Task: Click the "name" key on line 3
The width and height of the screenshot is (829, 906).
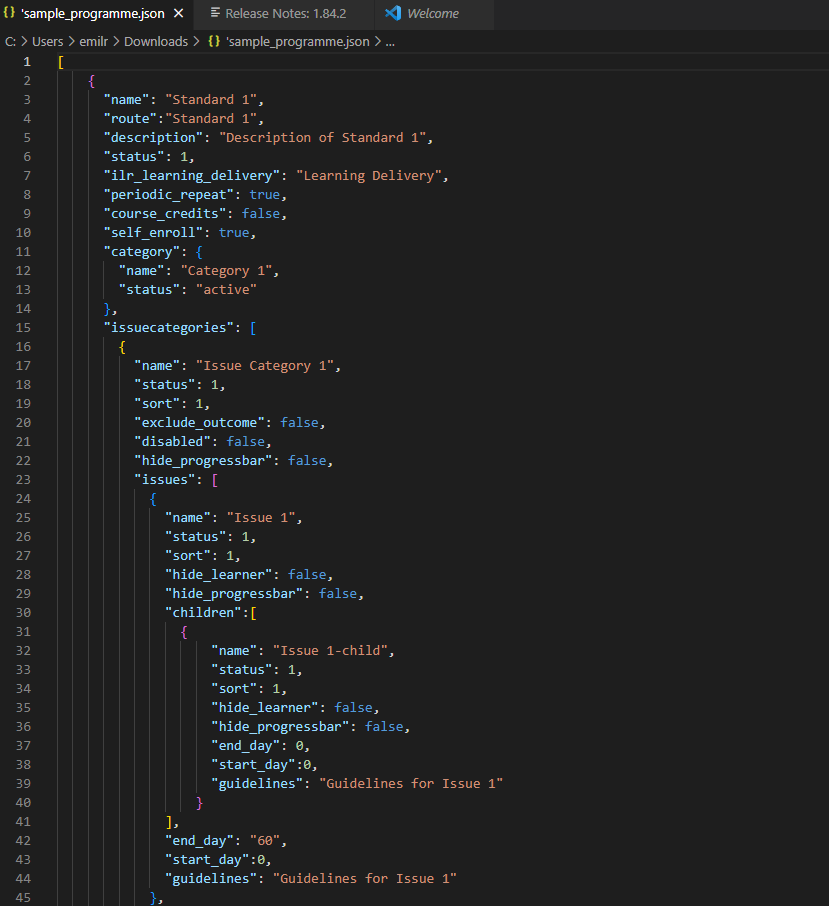Action: (x=126, y=100)
